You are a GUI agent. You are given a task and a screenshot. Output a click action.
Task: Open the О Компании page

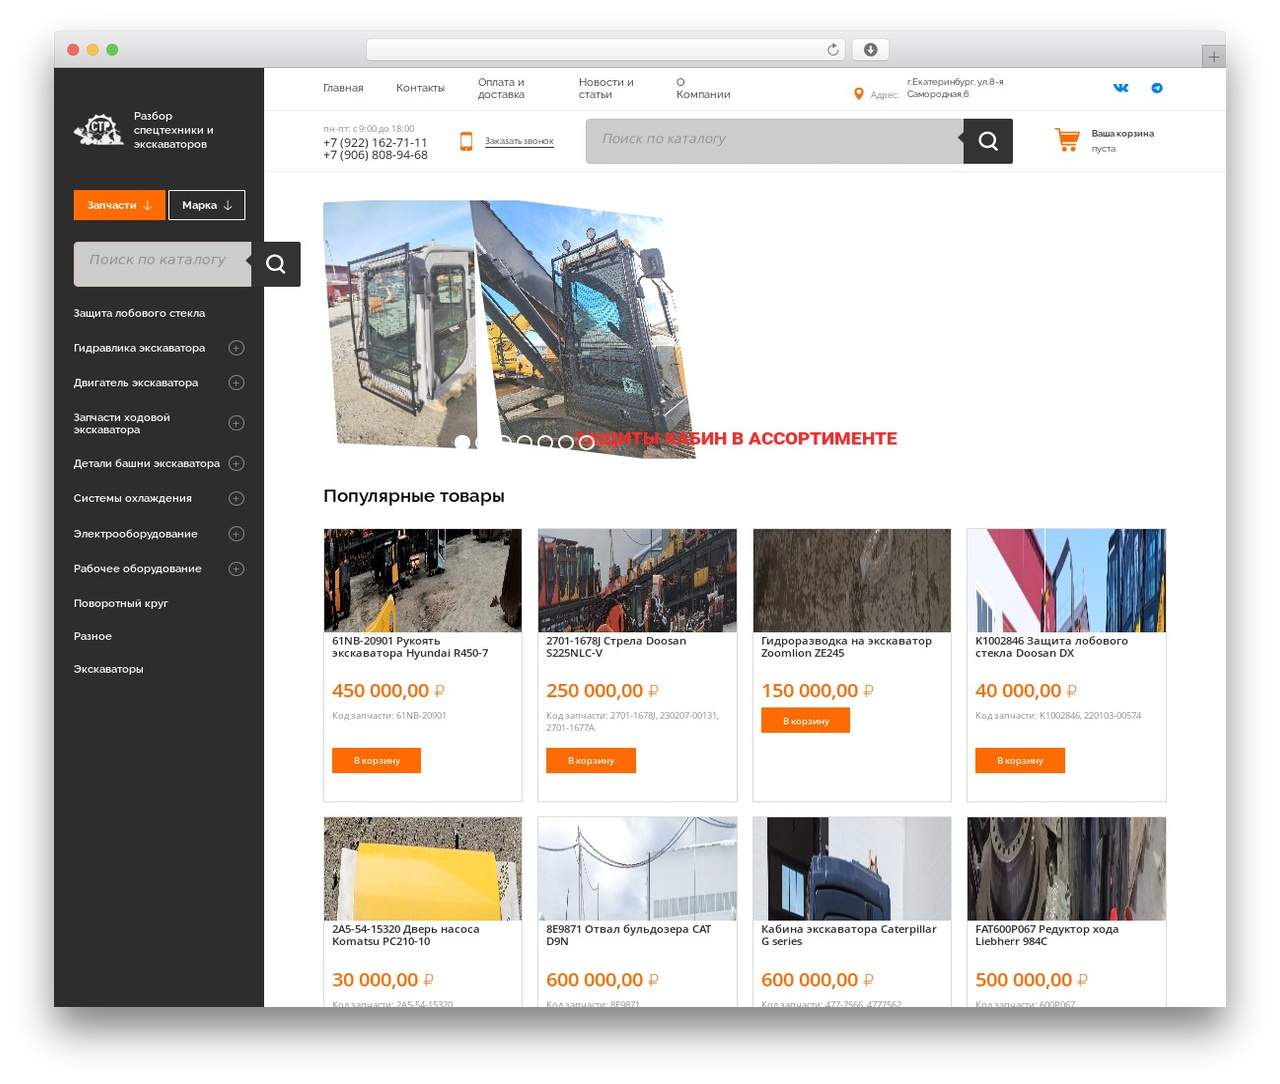pos(703,88)
